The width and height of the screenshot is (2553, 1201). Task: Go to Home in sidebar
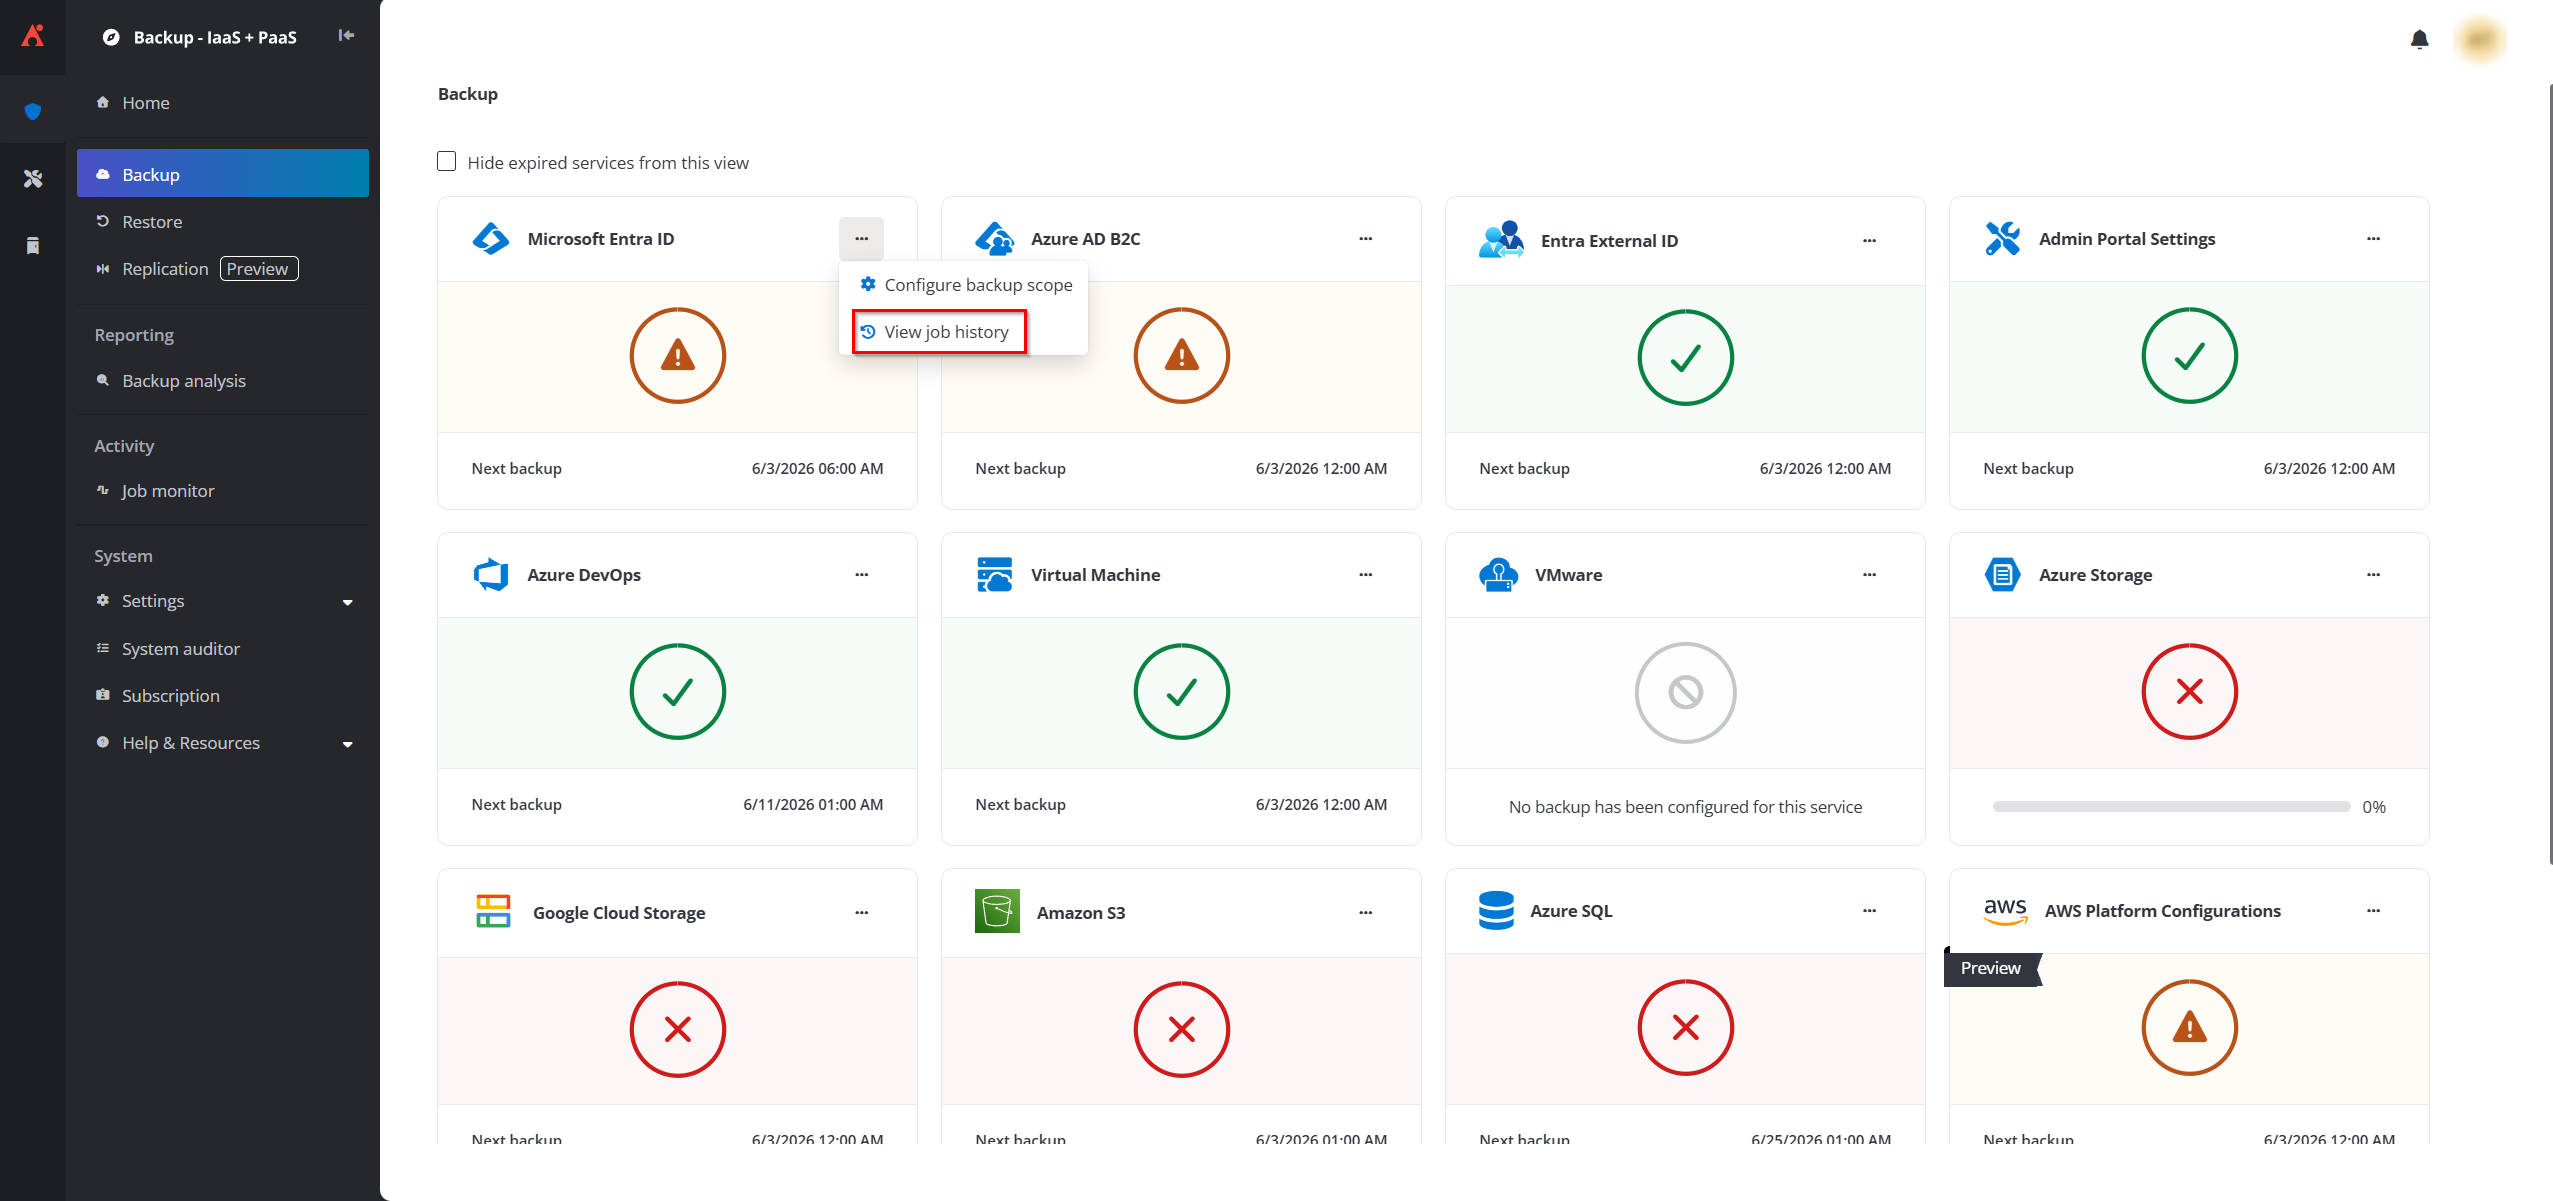[223, 103]
